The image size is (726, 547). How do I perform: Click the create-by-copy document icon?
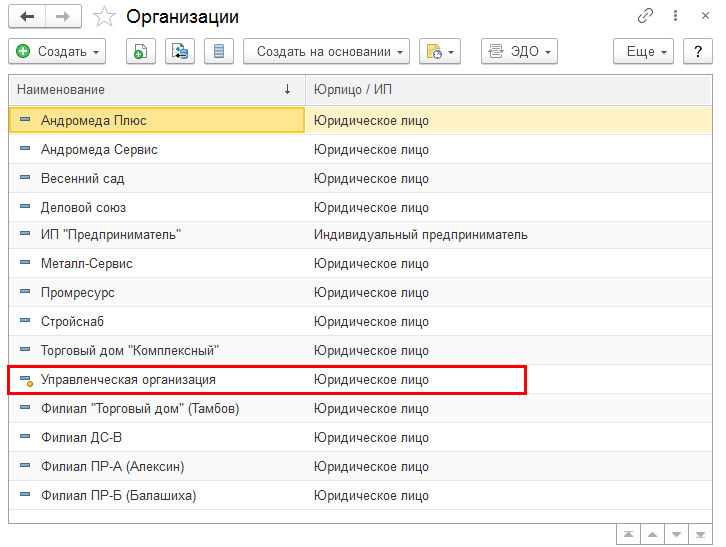tap(141, 51)
